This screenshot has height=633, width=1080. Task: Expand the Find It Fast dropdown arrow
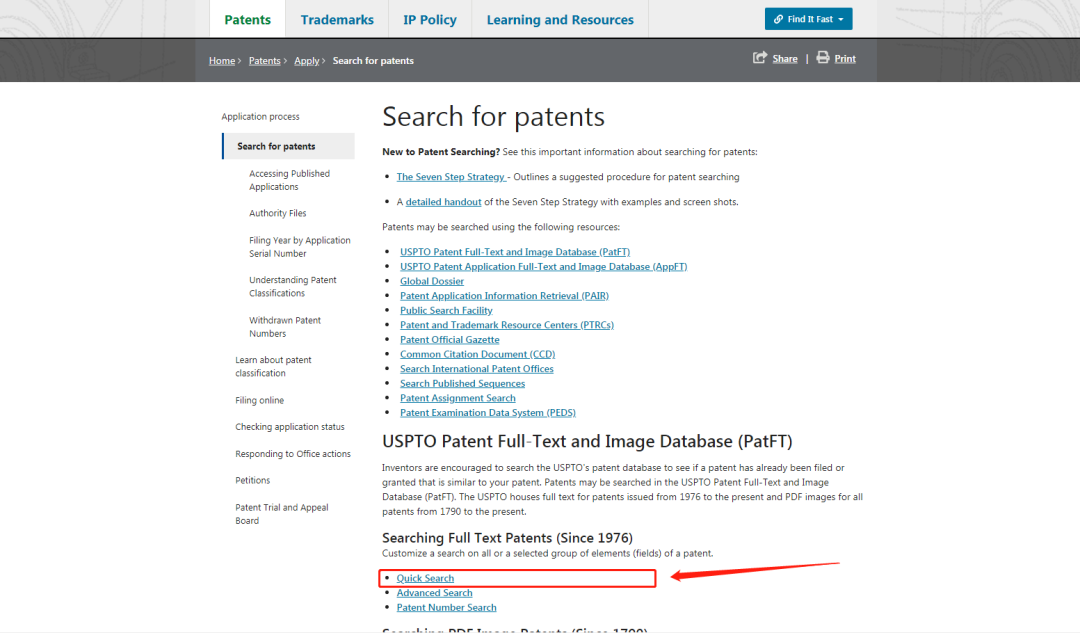tap(841, 20)
